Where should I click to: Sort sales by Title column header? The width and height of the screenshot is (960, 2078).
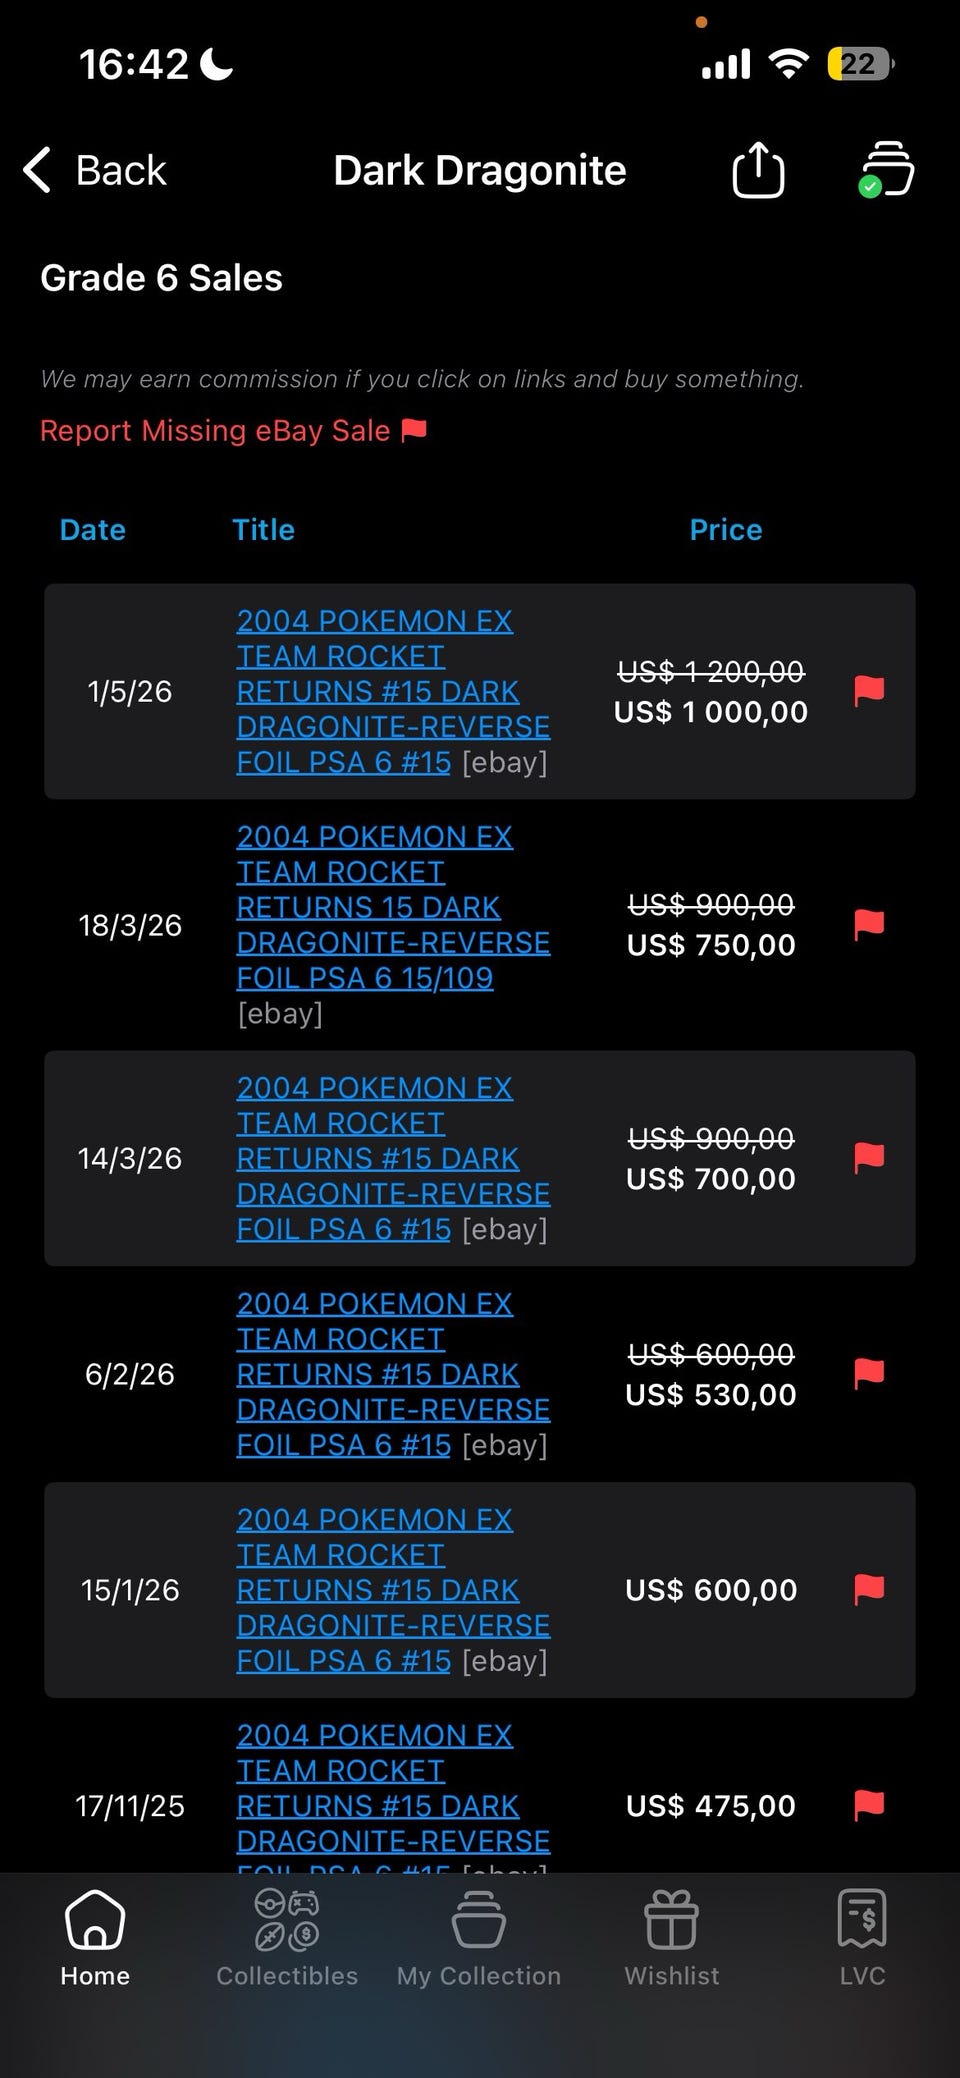tap(264, 530)
